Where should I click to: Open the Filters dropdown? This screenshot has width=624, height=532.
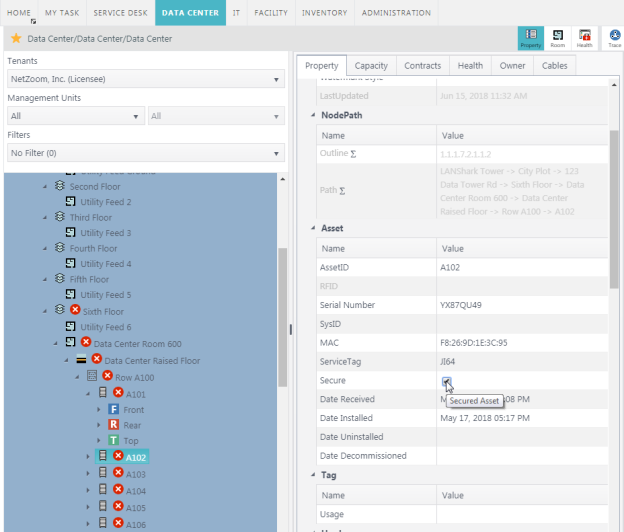(145, 153)
